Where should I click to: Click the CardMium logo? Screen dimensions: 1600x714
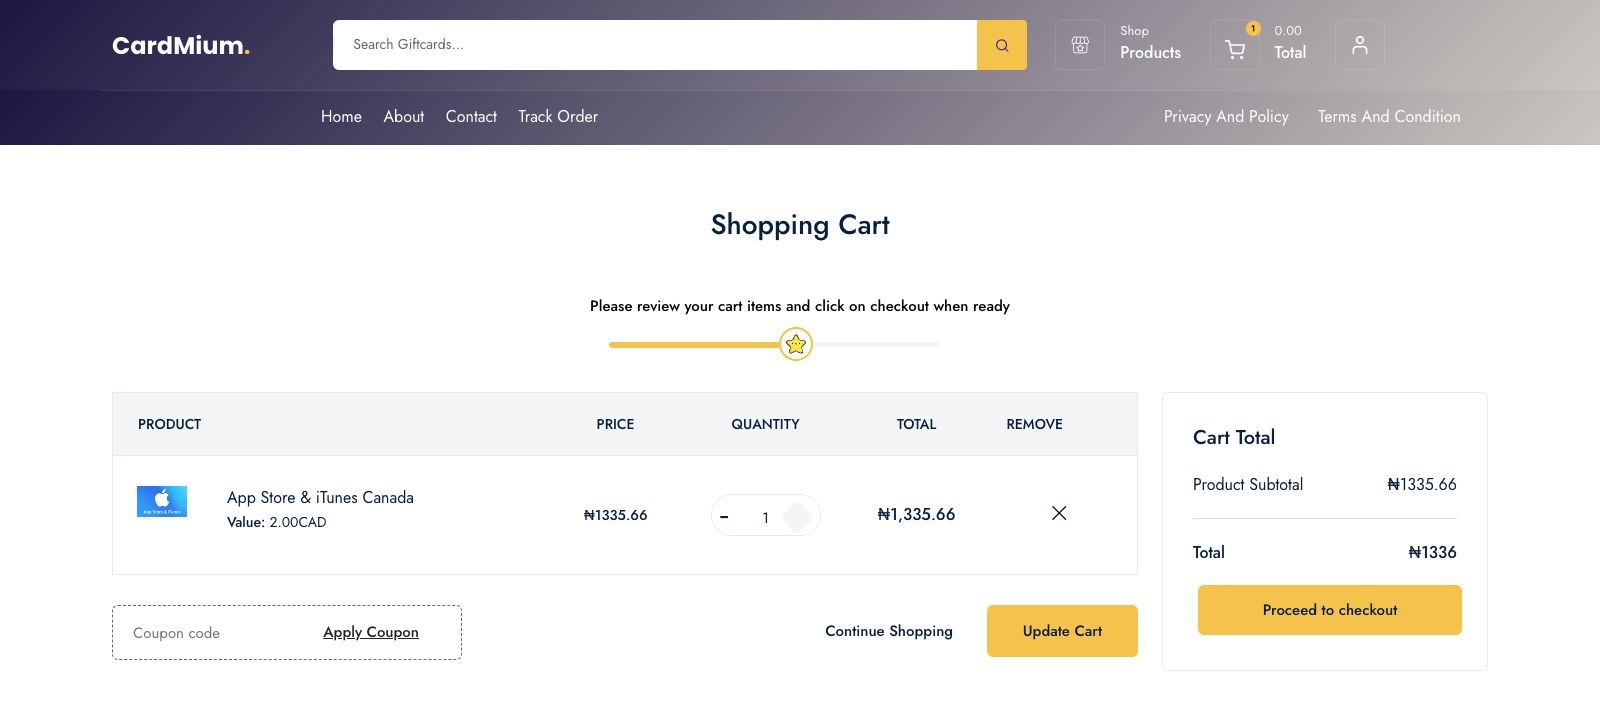179,44
